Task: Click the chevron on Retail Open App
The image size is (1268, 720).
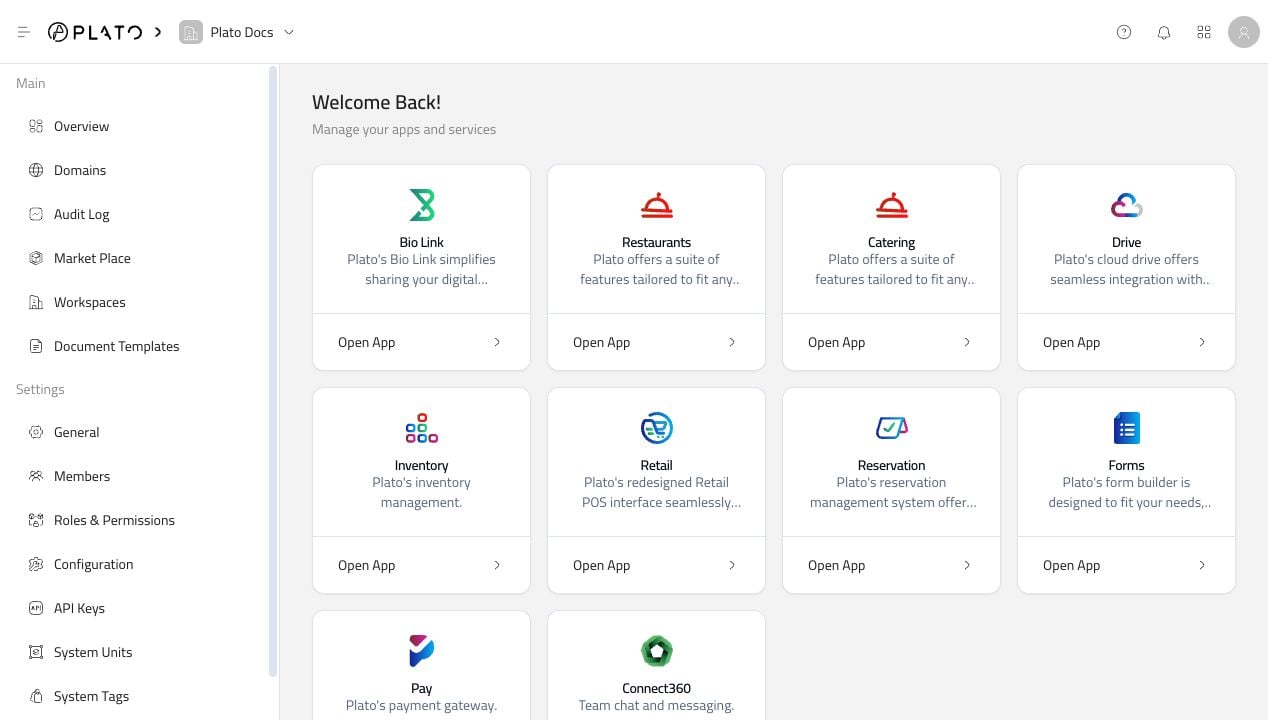Action: click(x=732, y=565)
